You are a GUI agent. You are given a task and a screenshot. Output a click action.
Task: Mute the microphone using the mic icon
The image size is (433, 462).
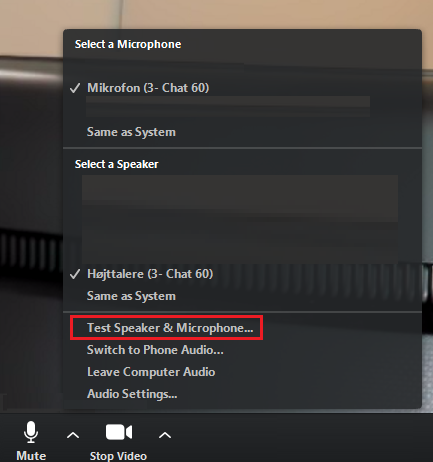pos(31,432)
